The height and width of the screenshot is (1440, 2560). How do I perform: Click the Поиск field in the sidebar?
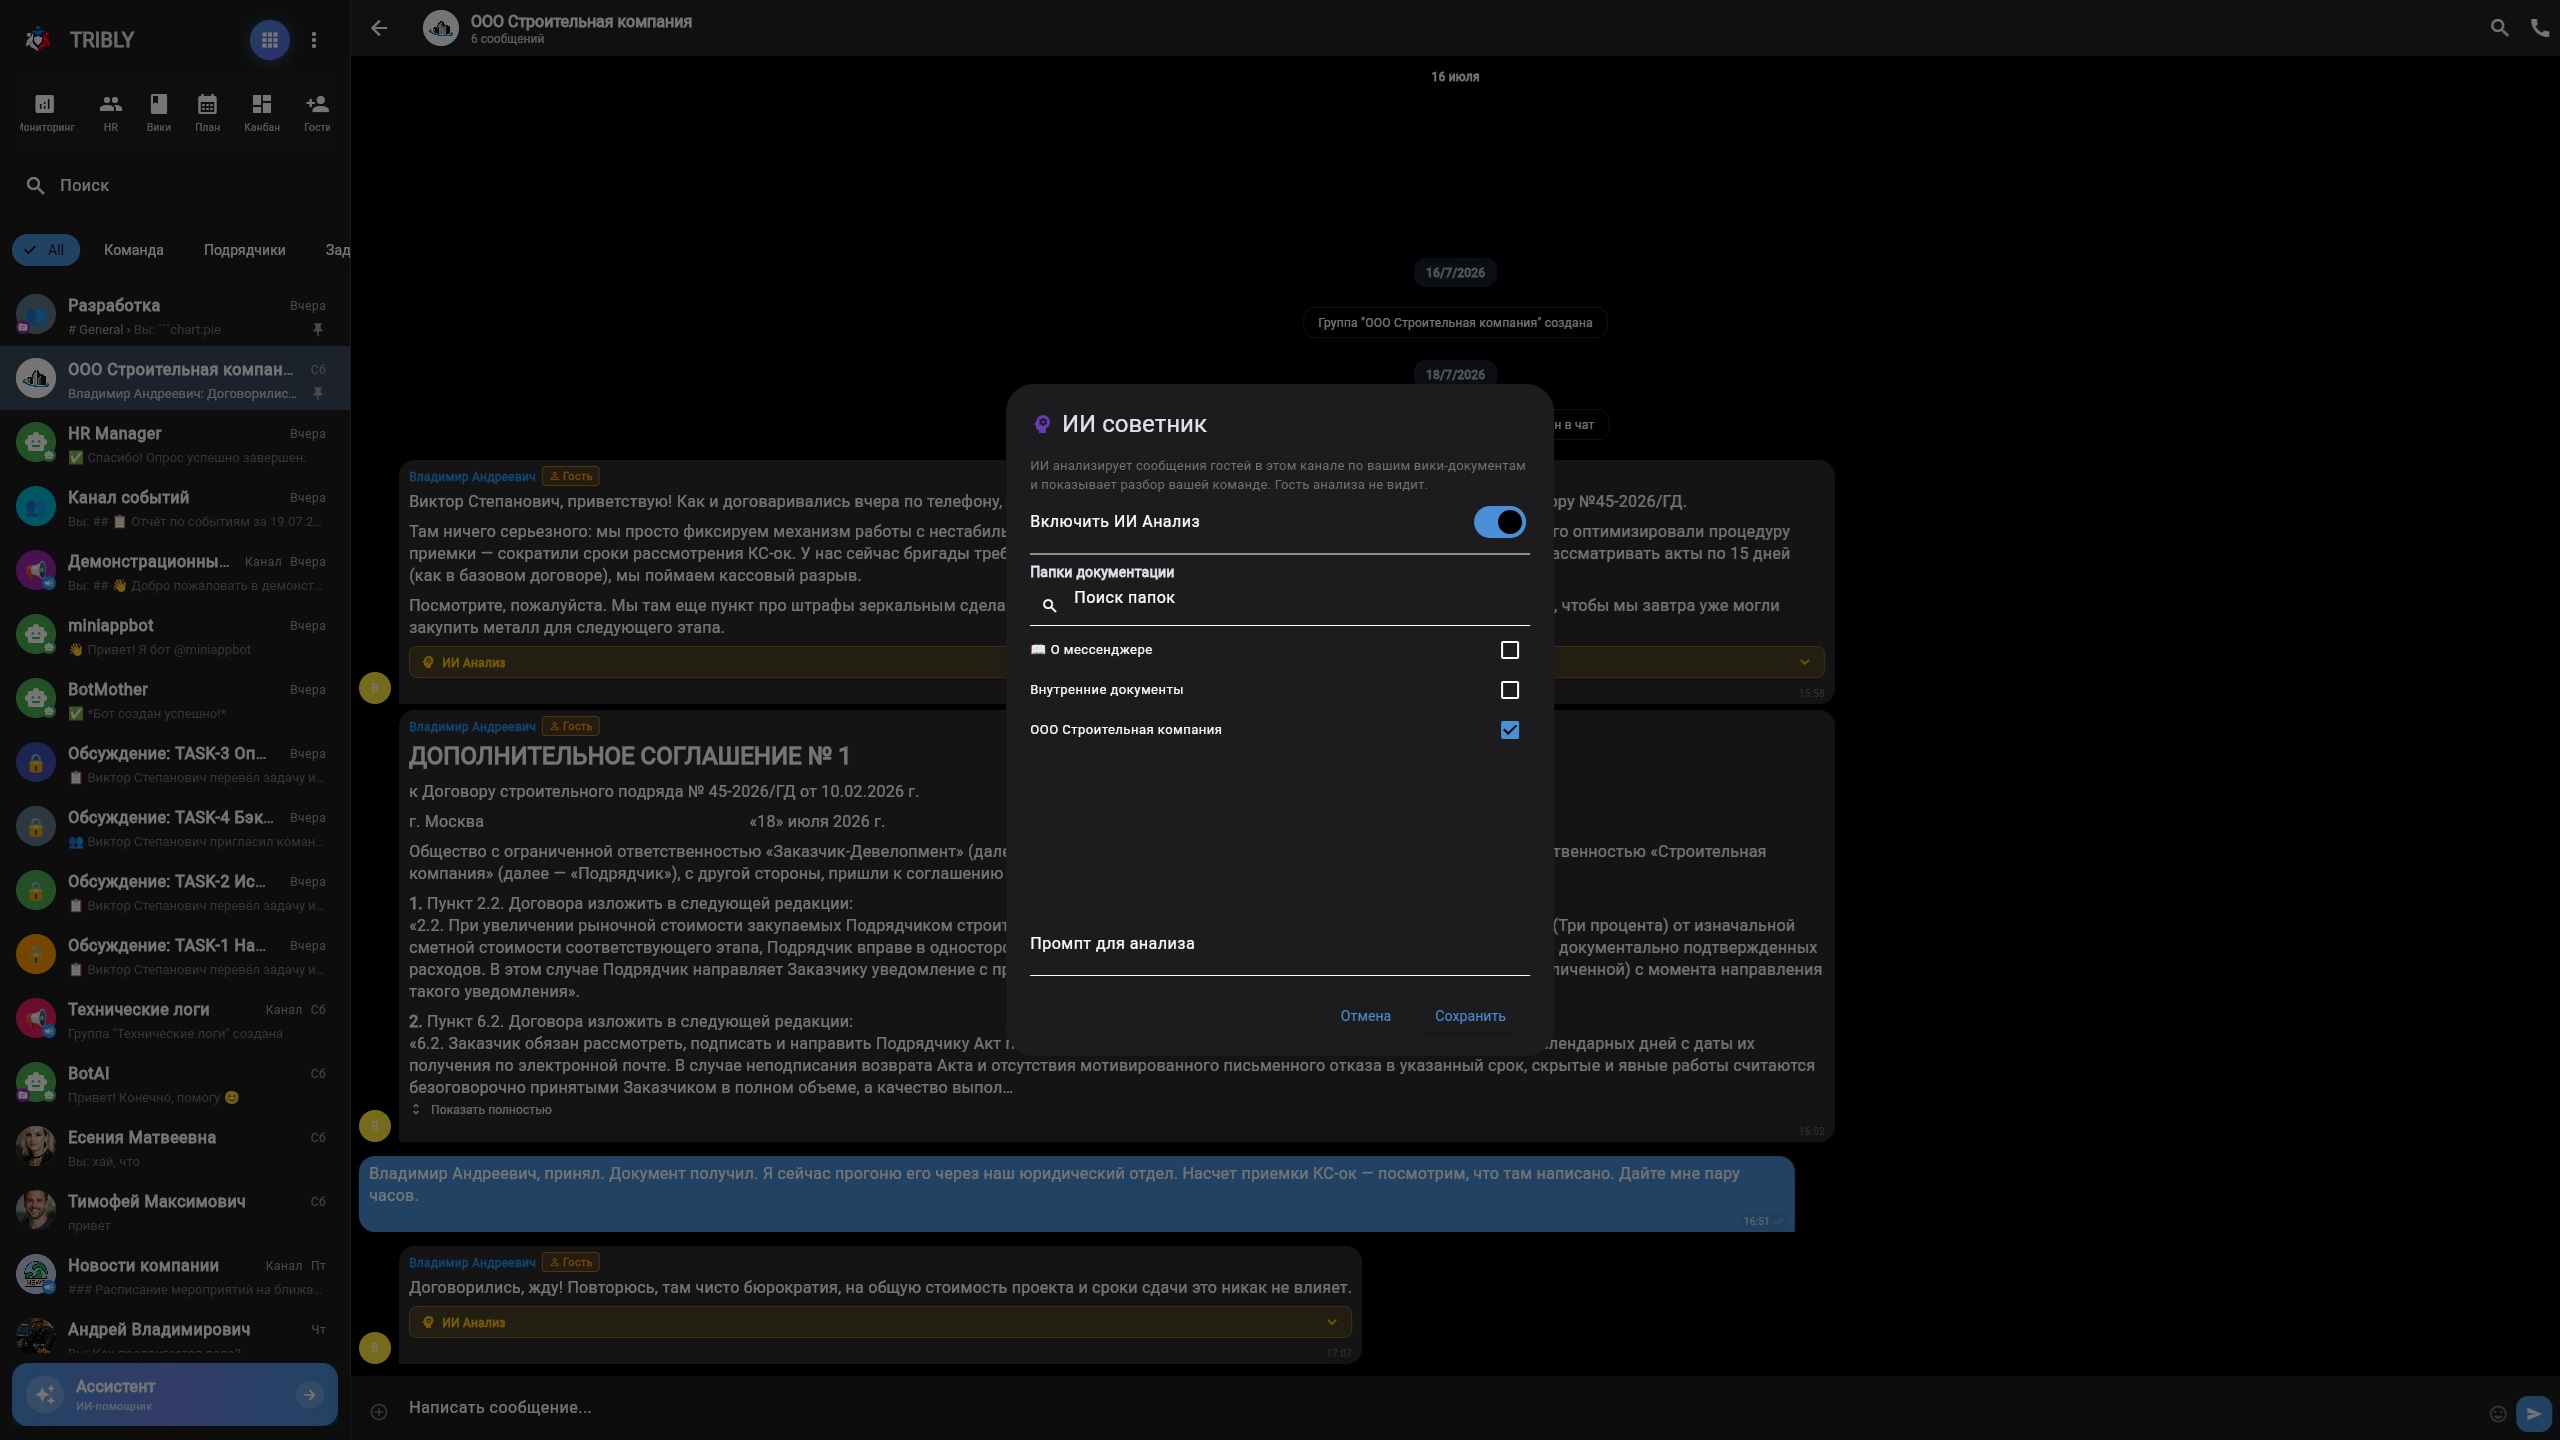[x=175, y=185]
